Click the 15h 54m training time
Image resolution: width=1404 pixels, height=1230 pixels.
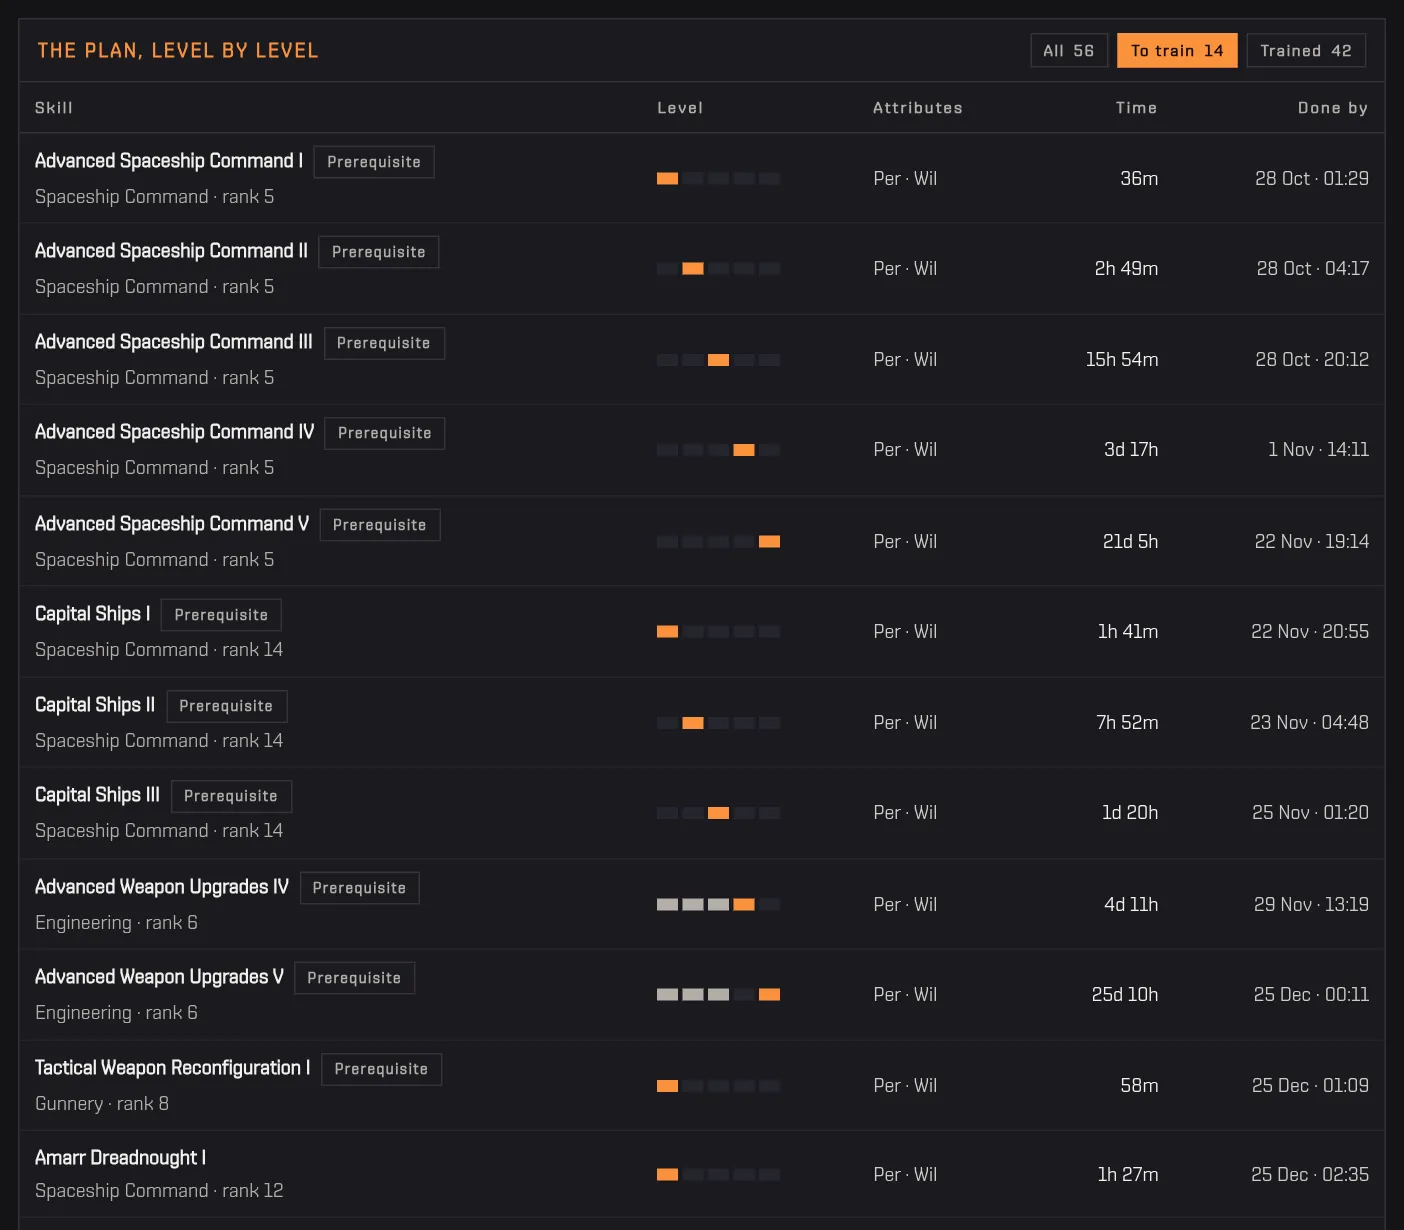pyautogui.click(x=1122, y=360)
